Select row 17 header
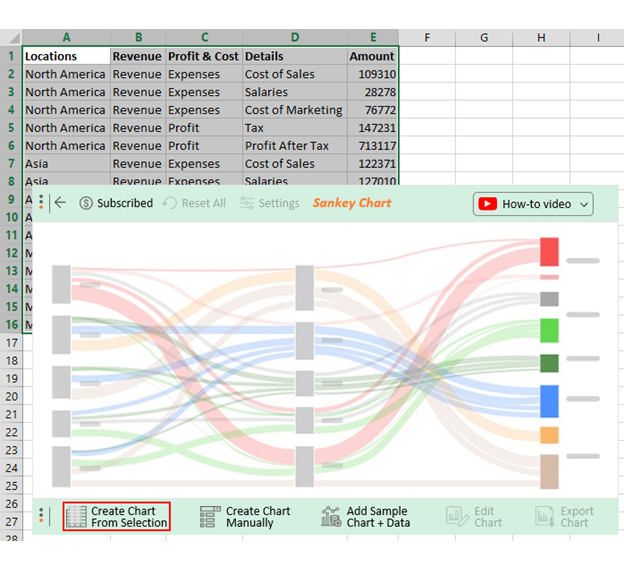Viewport: 624px width, 570px height. click(11, 343)
